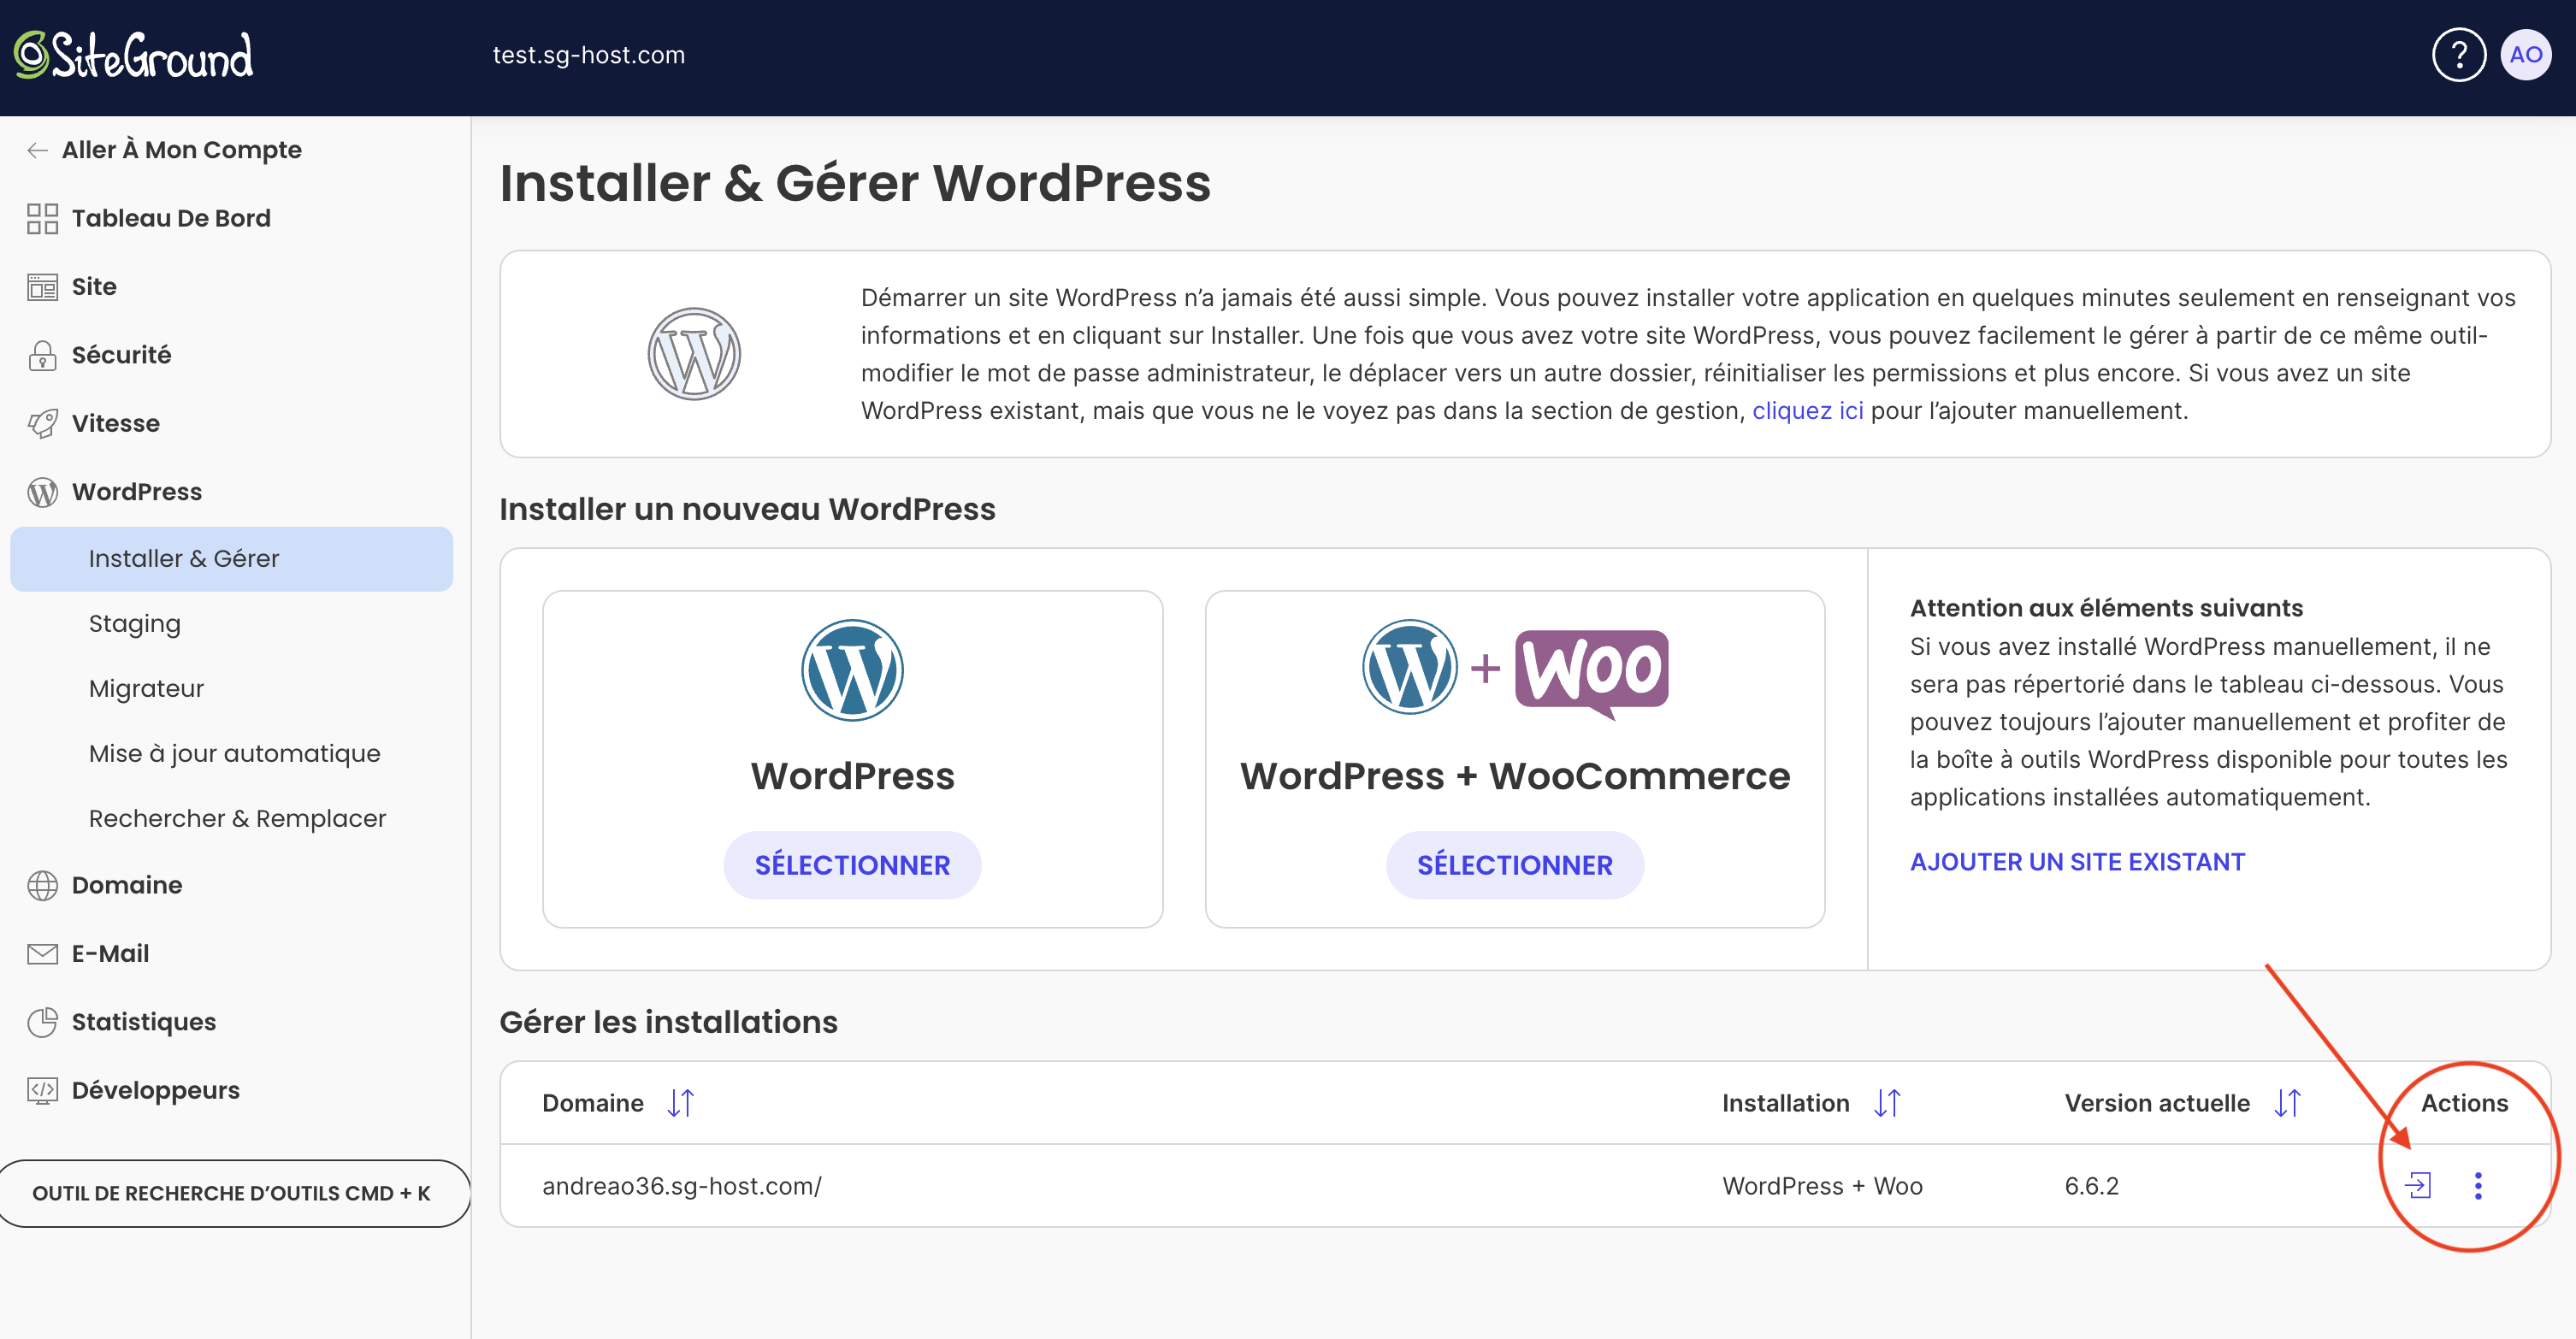The width and height of the screenshot is (2576, 1339).
Task: Click the 'cliquez ici' link
Action: coord(1807,410)
